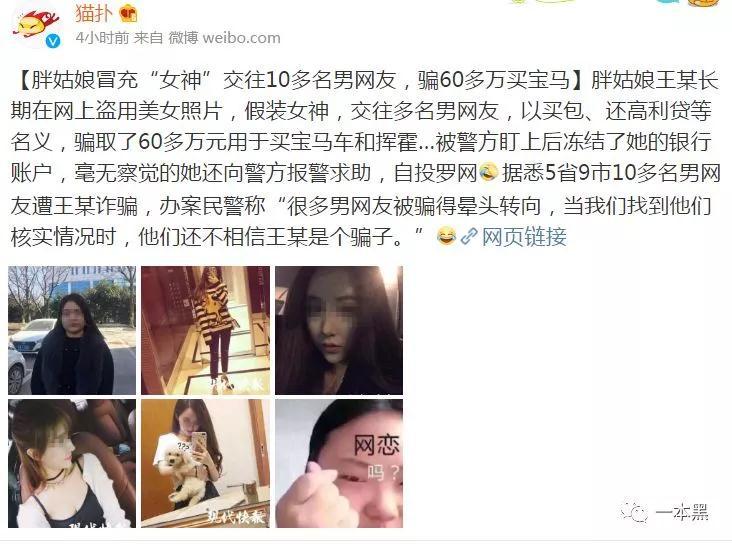Open the car seat selfie photo

coord(72,464)
